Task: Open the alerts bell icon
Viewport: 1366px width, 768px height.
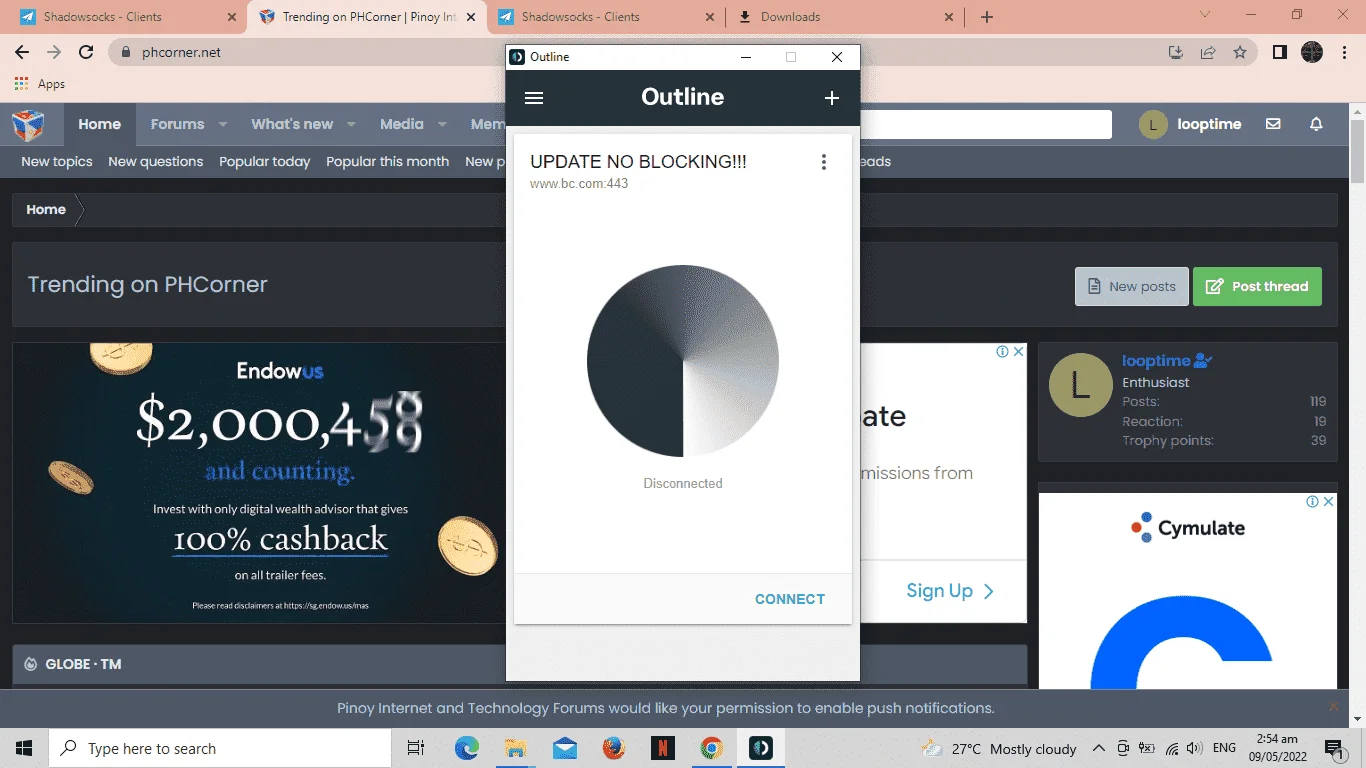Action: click(1316, 124)
